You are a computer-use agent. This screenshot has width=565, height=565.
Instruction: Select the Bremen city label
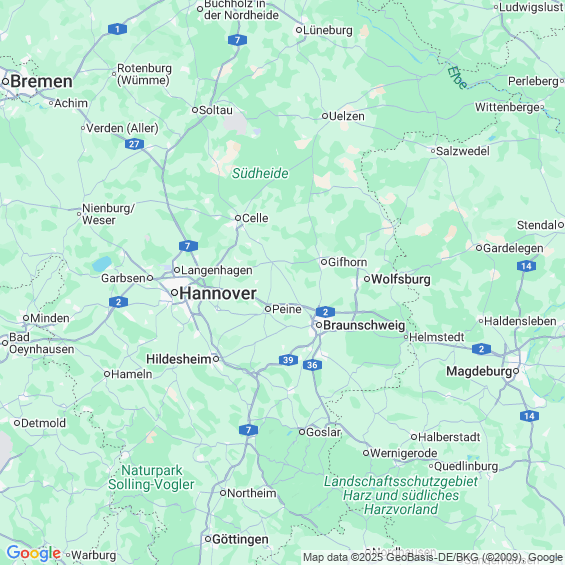[x=41, y=81]
